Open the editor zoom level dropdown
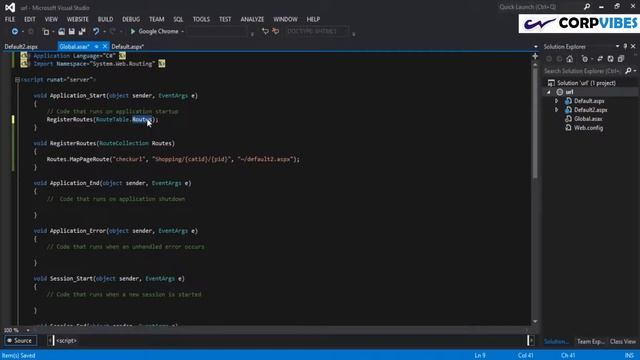 [x=28, y=330]
